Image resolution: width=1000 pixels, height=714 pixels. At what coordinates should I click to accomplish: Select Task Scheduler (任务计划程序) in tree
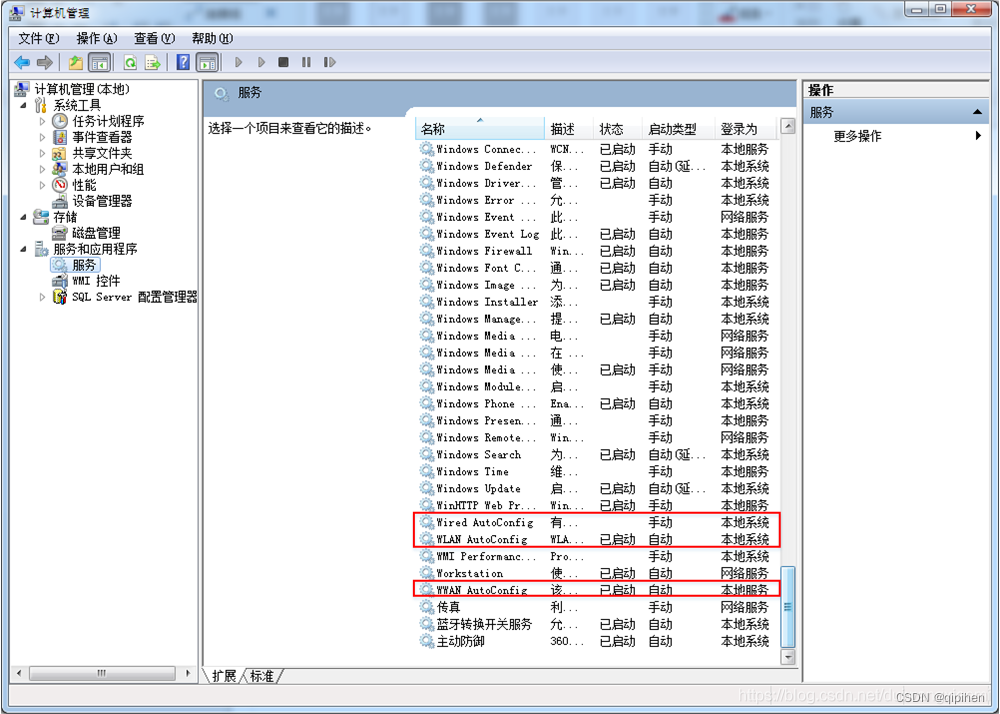[108, 121]
